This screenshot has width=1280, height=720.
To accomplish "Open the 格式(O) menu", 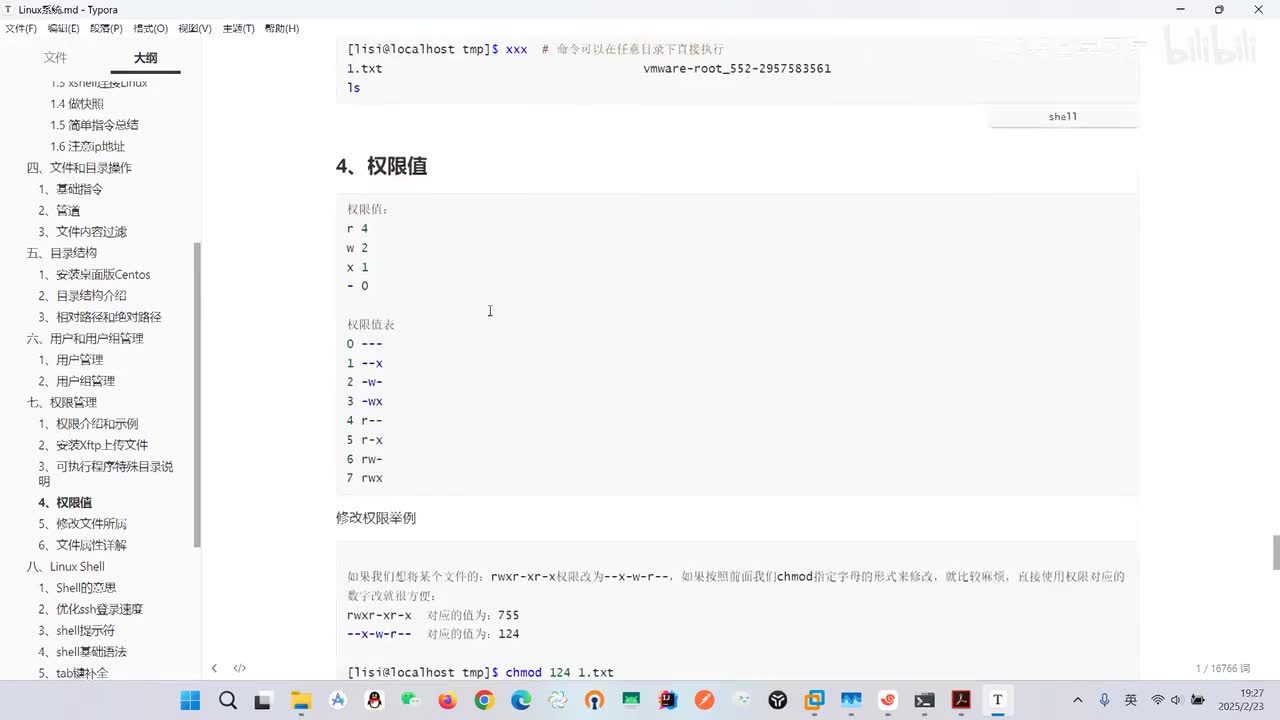I will [151, 28].
